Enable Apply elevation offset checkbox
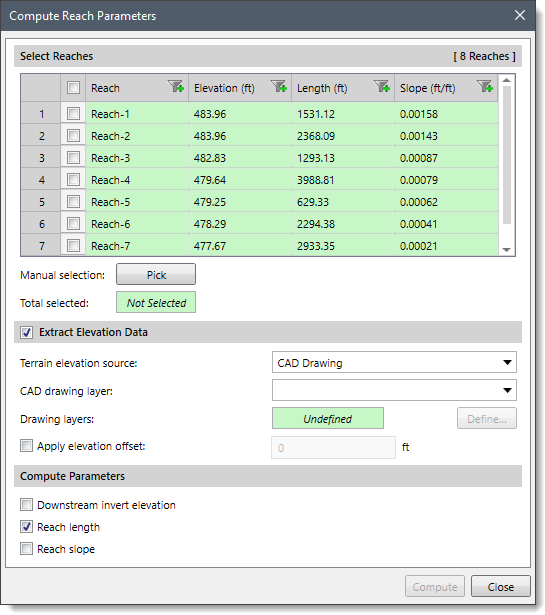This screenshot has height=615, width=545. (27, 446)
